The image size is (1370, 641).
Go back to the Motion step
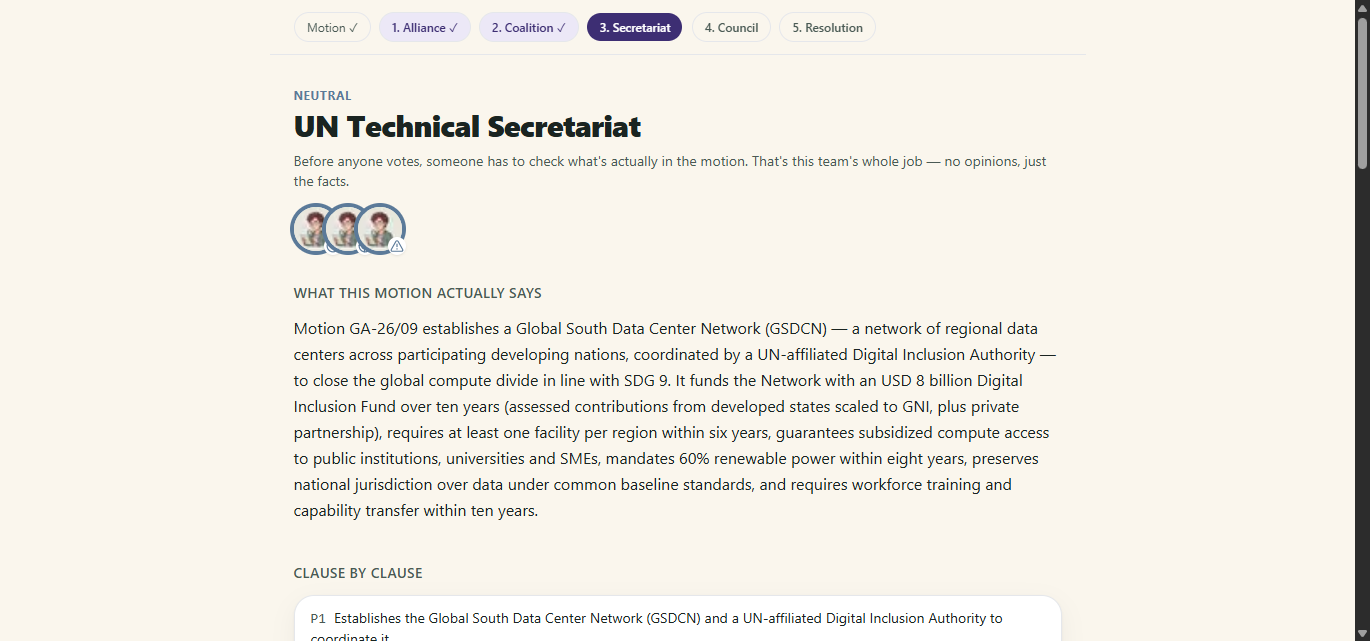332,27
